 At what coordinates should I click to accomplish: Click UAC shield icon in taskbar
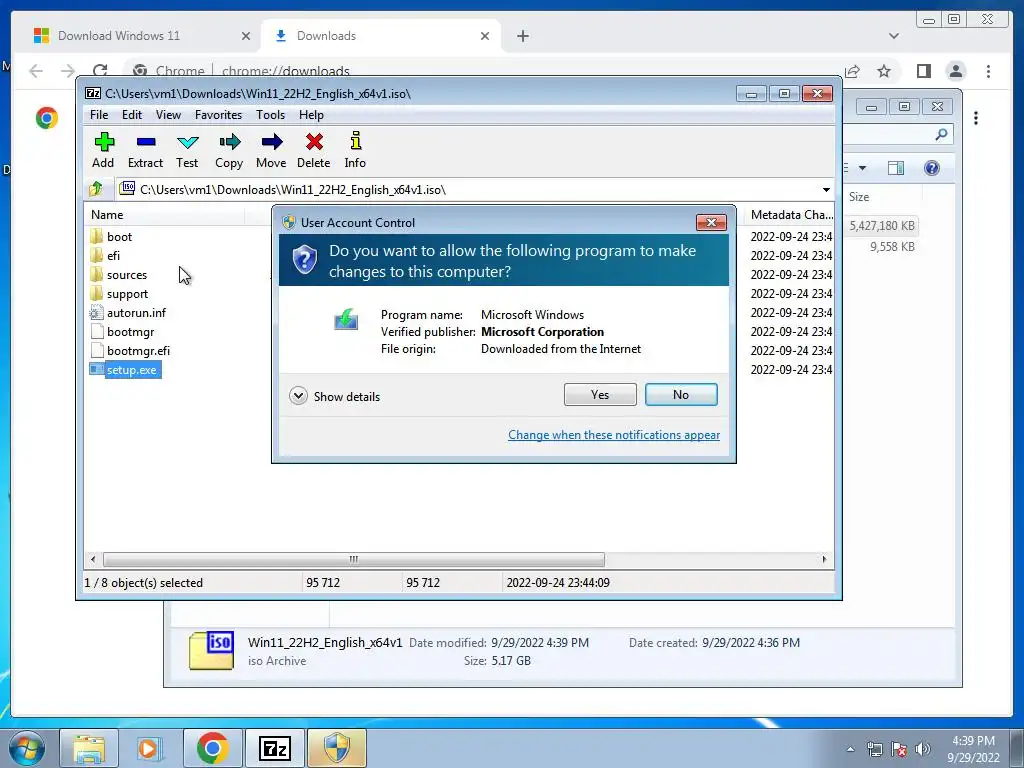tap(336, 749)
